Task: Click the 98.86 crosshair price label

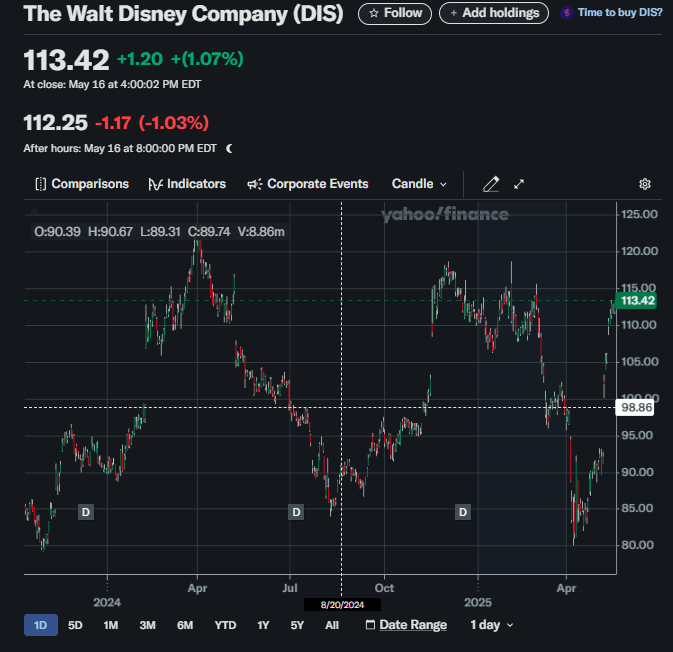Action: pos(636,407)
